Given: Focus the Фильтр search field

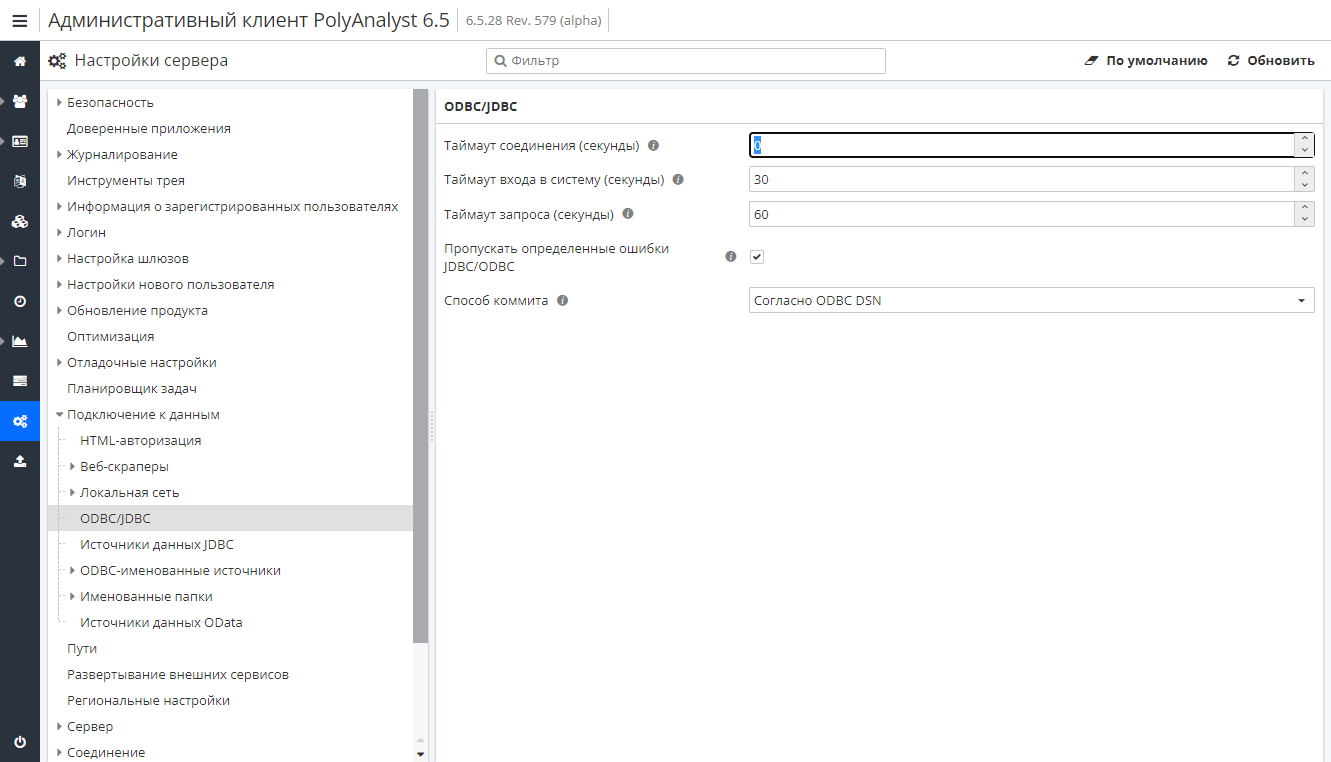Looking at the screenshot, I should coord(686,61).
